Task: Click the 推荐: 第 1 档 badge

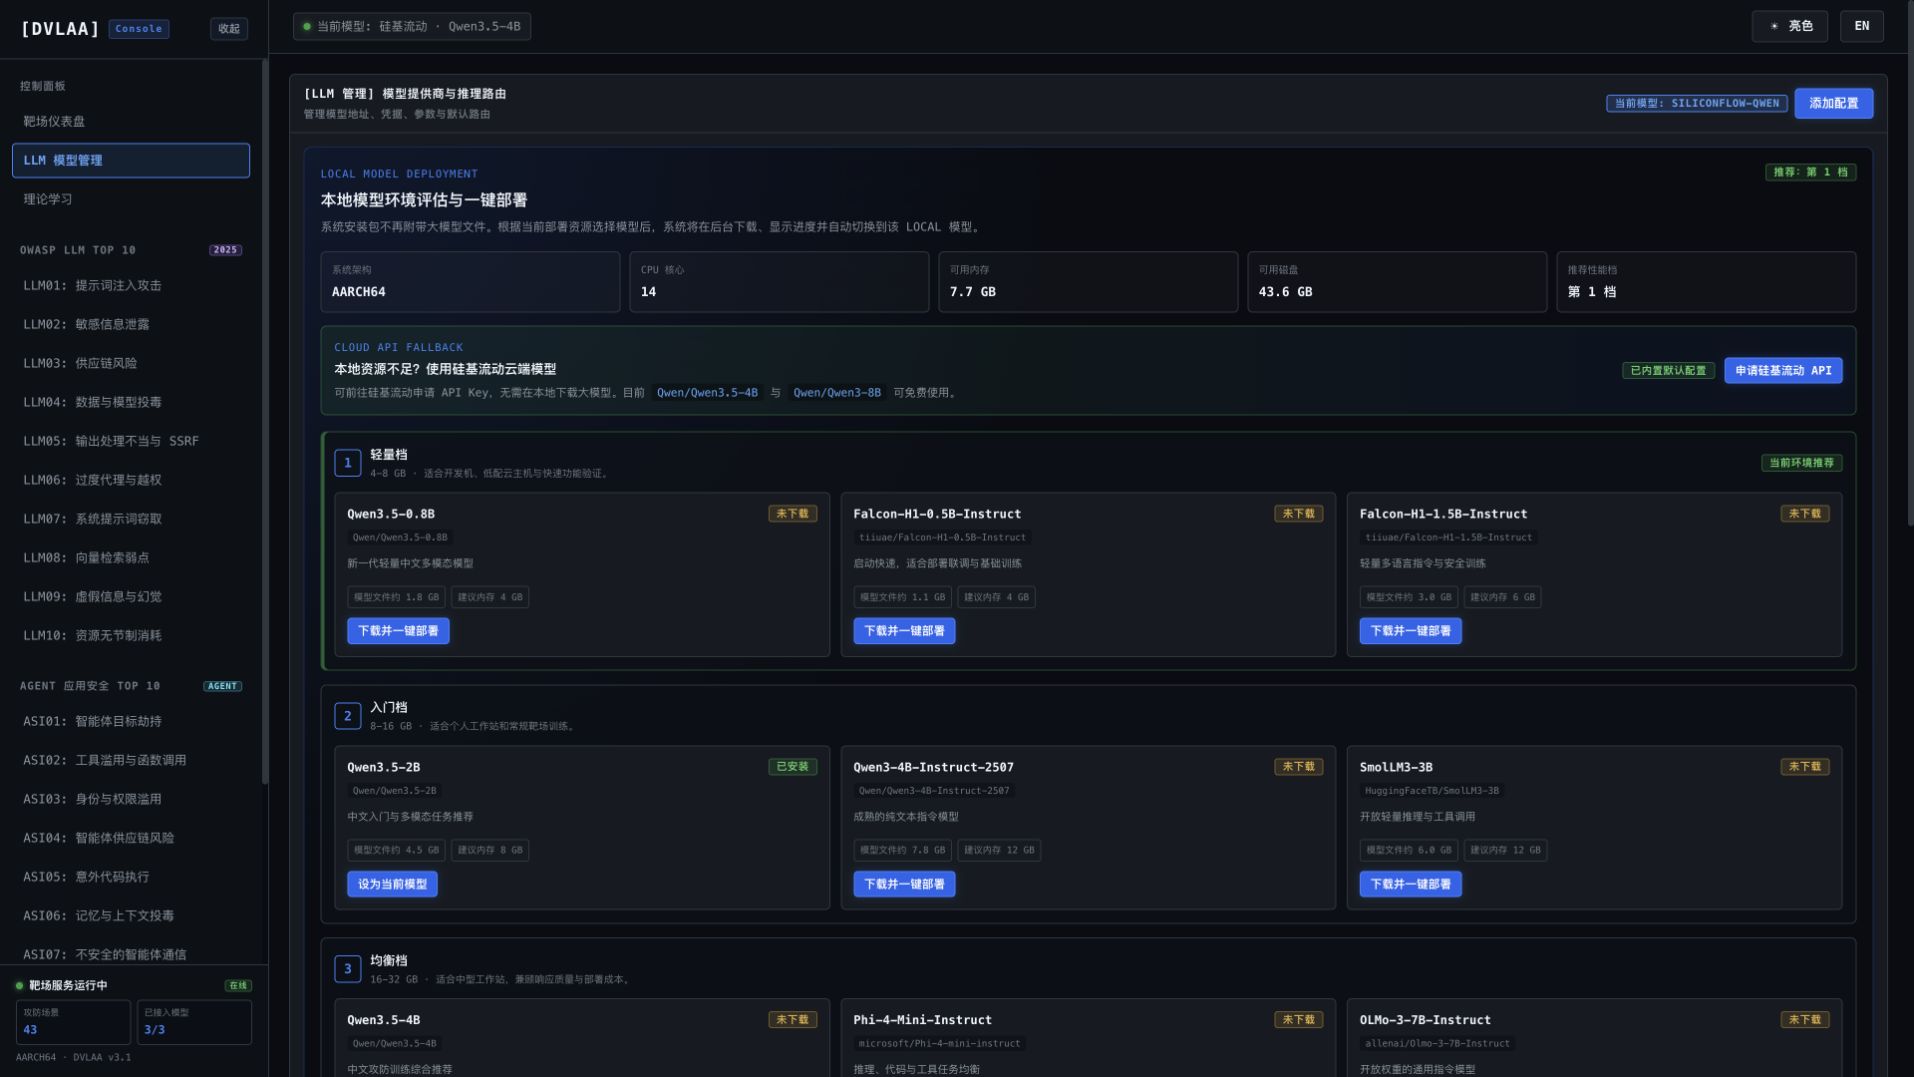Action: pyautogui.click(x=1811, y=172)
